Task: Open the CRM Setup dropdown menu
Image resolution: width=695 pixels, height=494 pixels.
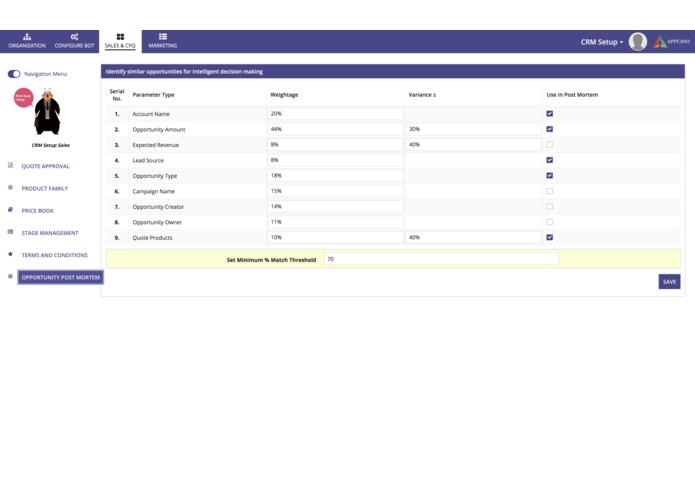Action: 601,42
